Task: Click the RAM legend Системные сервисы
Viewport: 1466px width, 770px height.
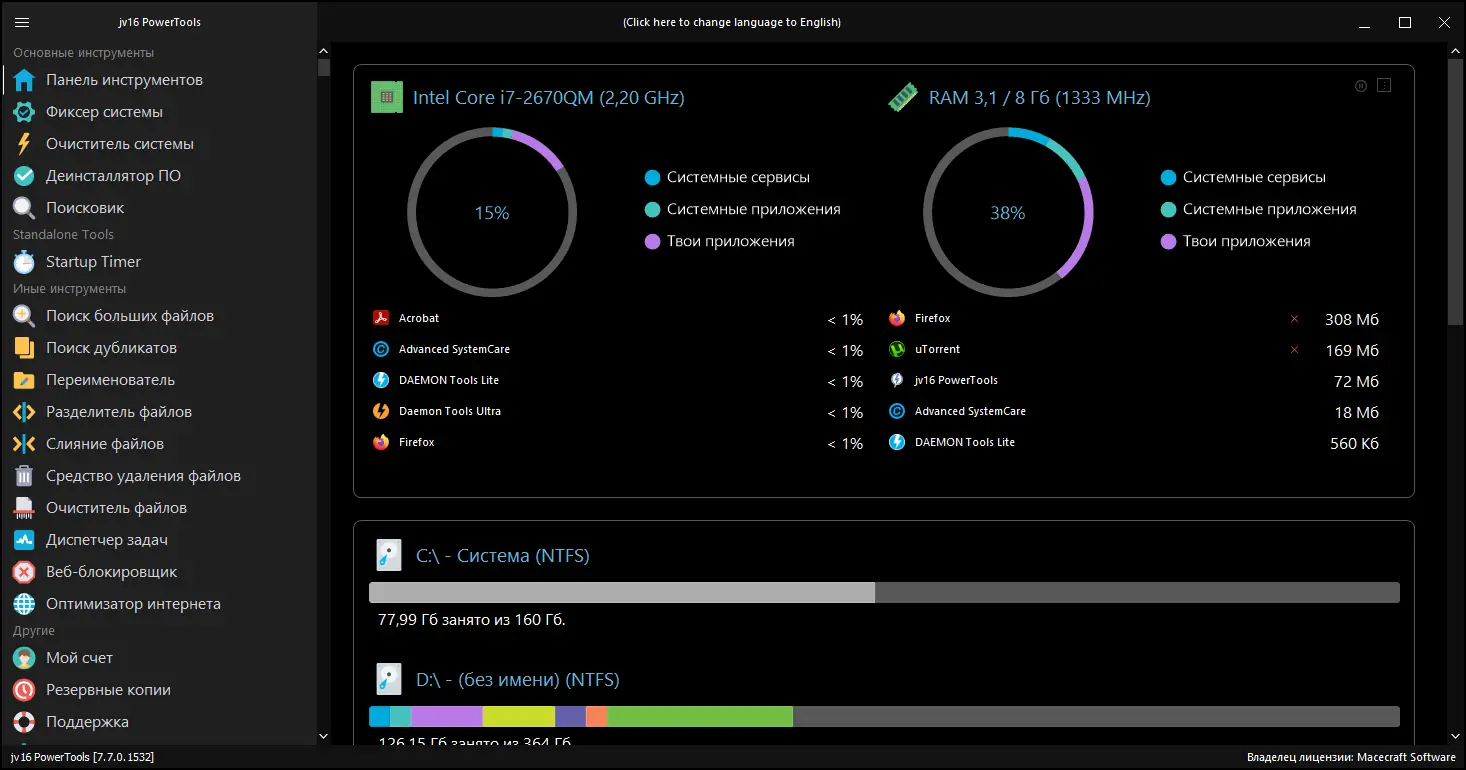Action: tap(1254, 177)
